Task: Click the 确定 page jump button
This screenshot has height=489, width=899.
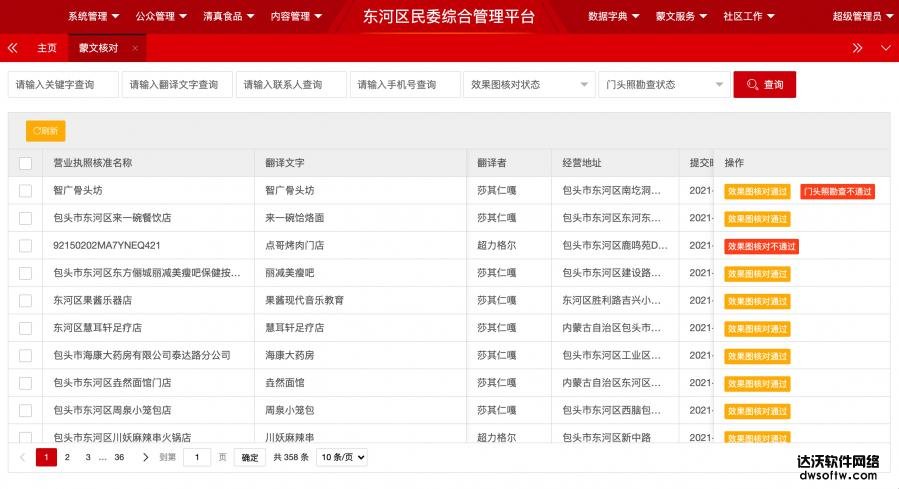Action: [x=249, y=457]
